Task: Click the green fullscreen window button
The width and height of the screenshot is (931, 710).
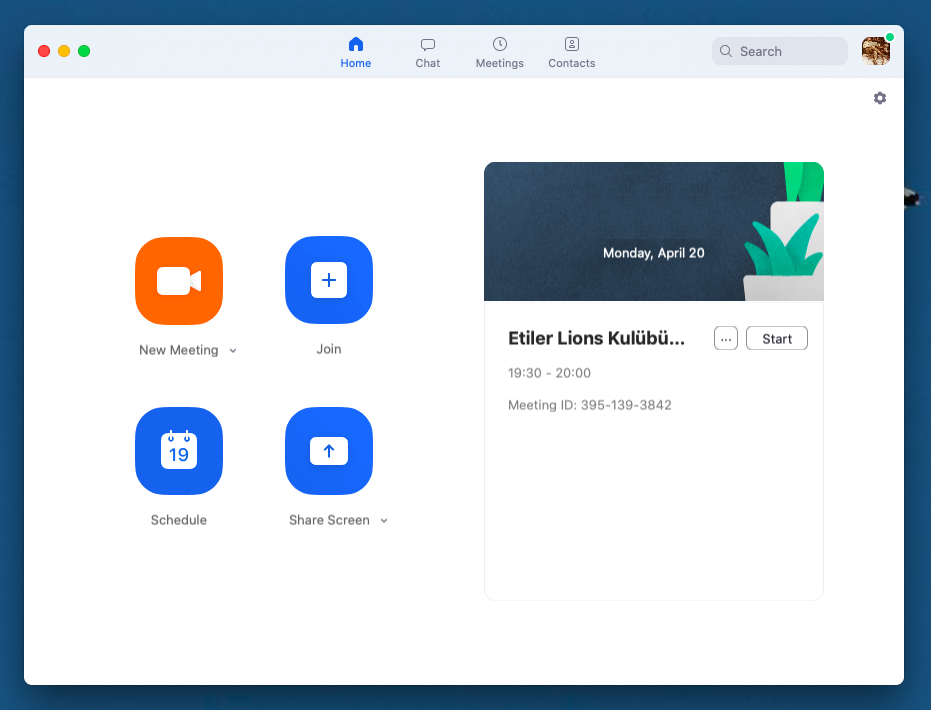Action: tap(84, 51)
